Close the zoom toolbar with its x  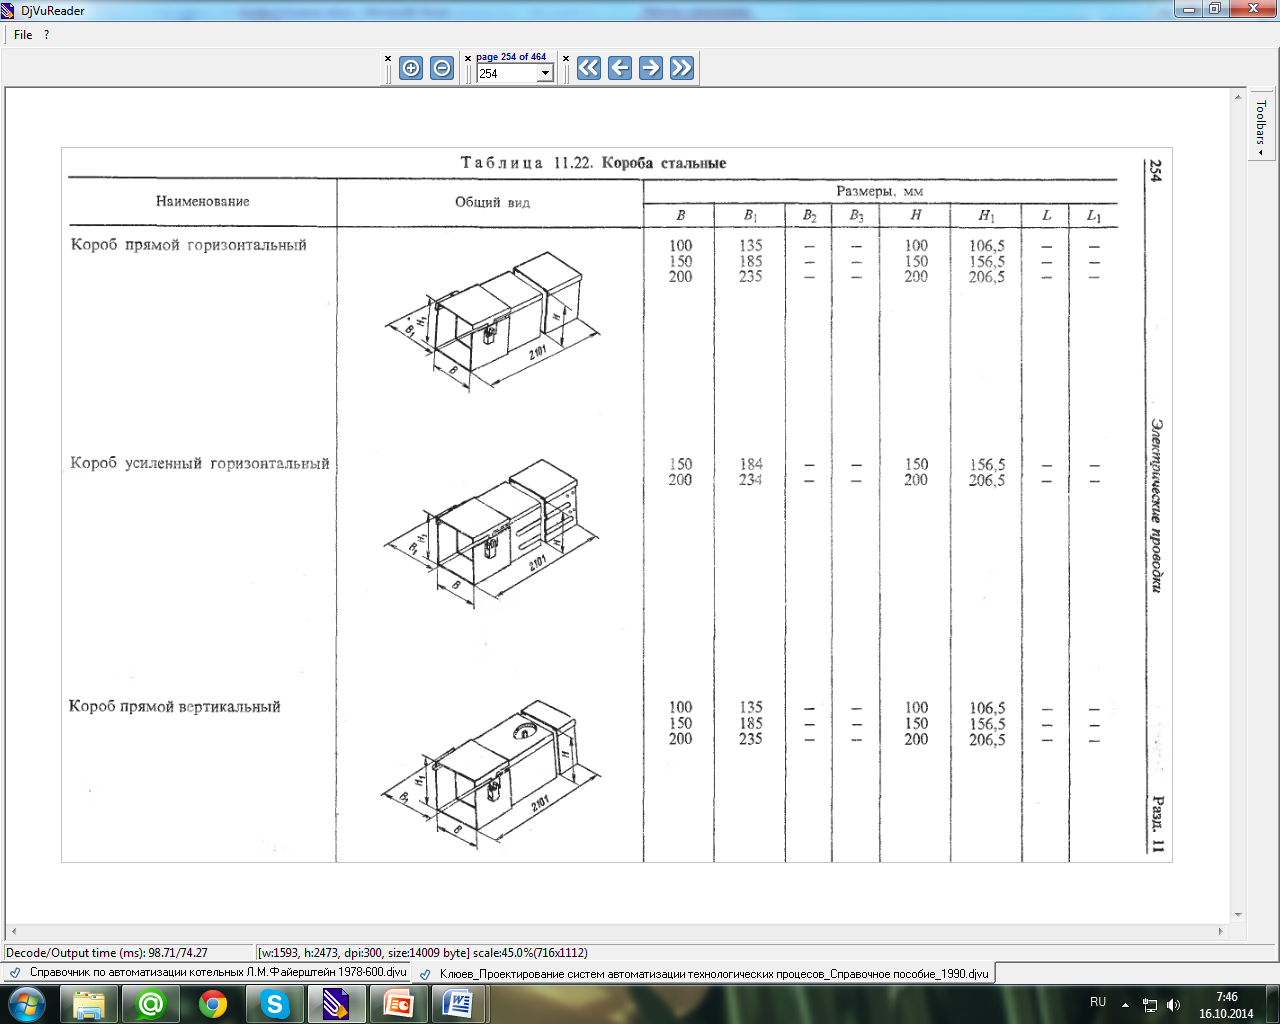click(x=388, y=58)
